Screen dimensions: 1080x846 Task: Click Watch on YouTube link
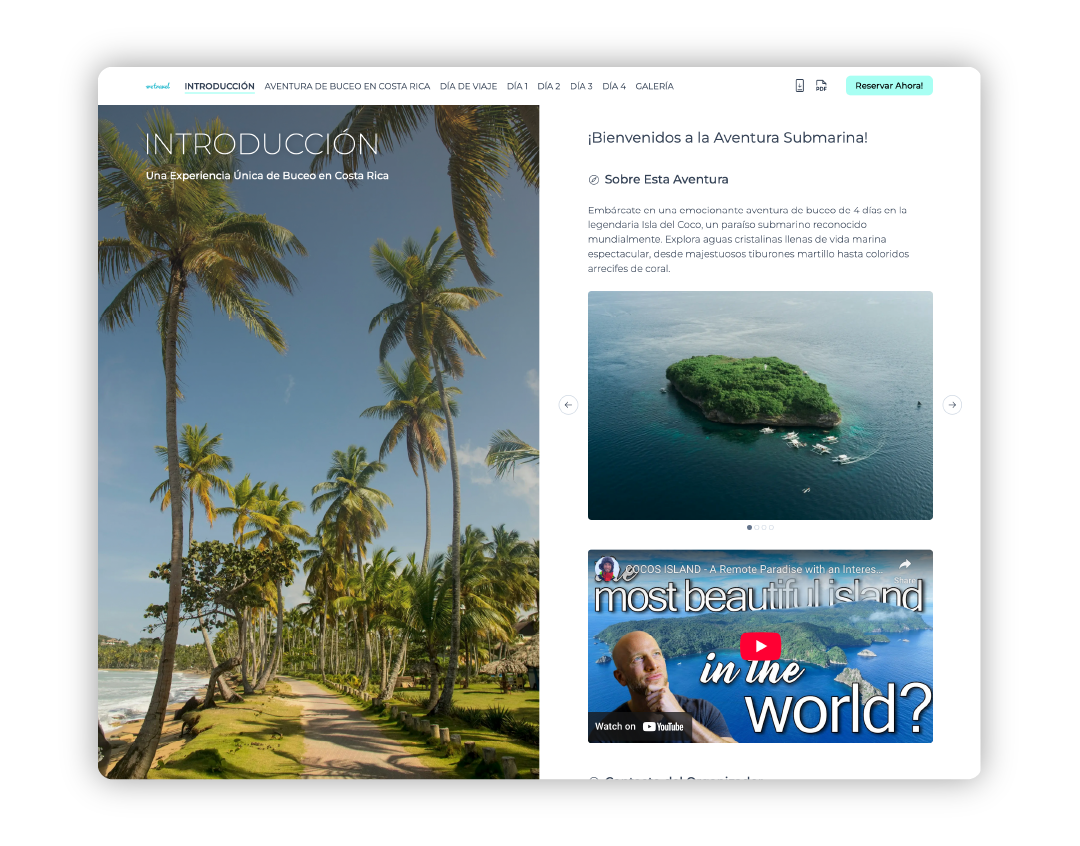click(x=639, y=726)
